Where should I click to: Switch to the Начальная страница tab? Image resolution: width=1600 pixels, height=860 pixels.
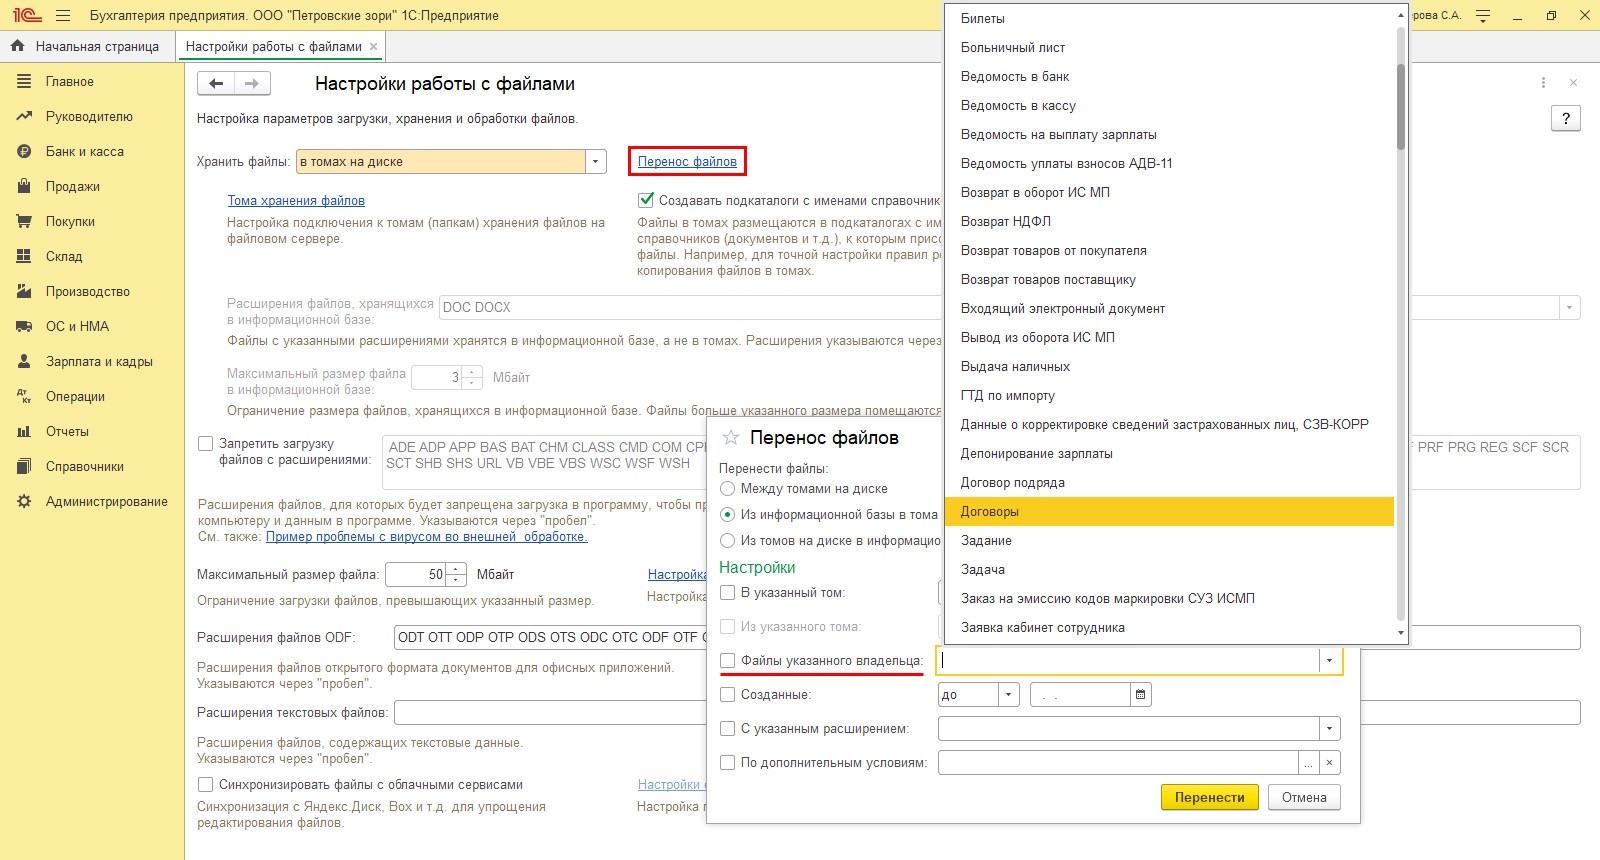86,47
